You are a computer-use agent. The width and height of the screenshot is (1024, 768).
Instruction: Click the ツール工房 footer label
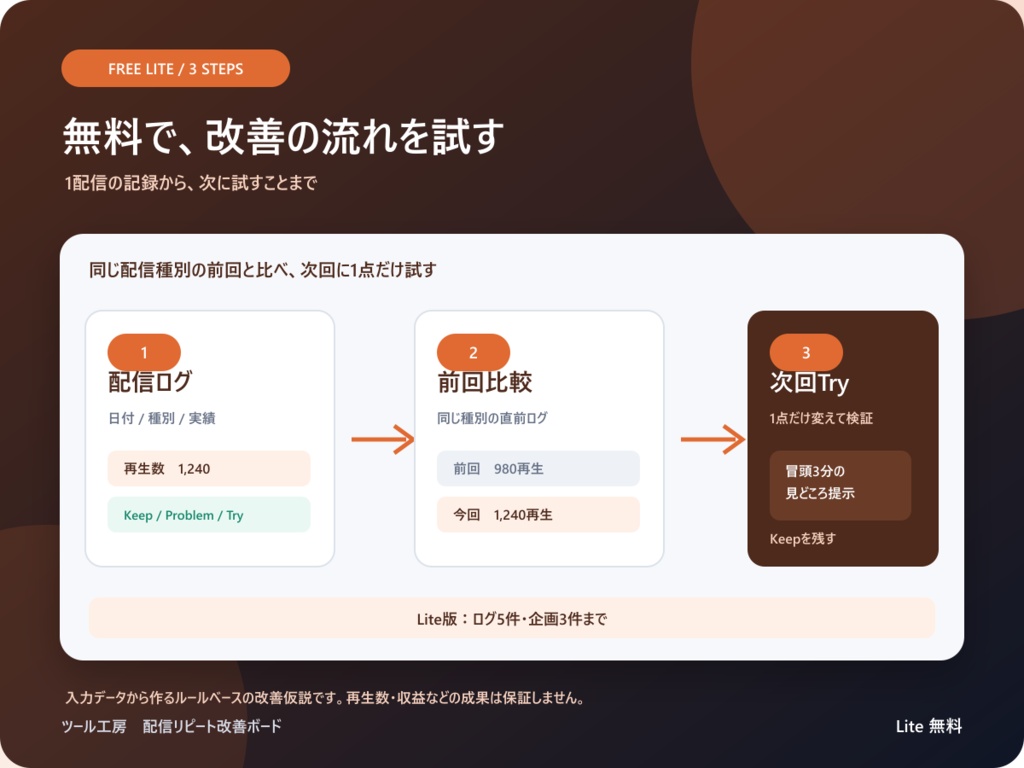click(x=94, y=726)
